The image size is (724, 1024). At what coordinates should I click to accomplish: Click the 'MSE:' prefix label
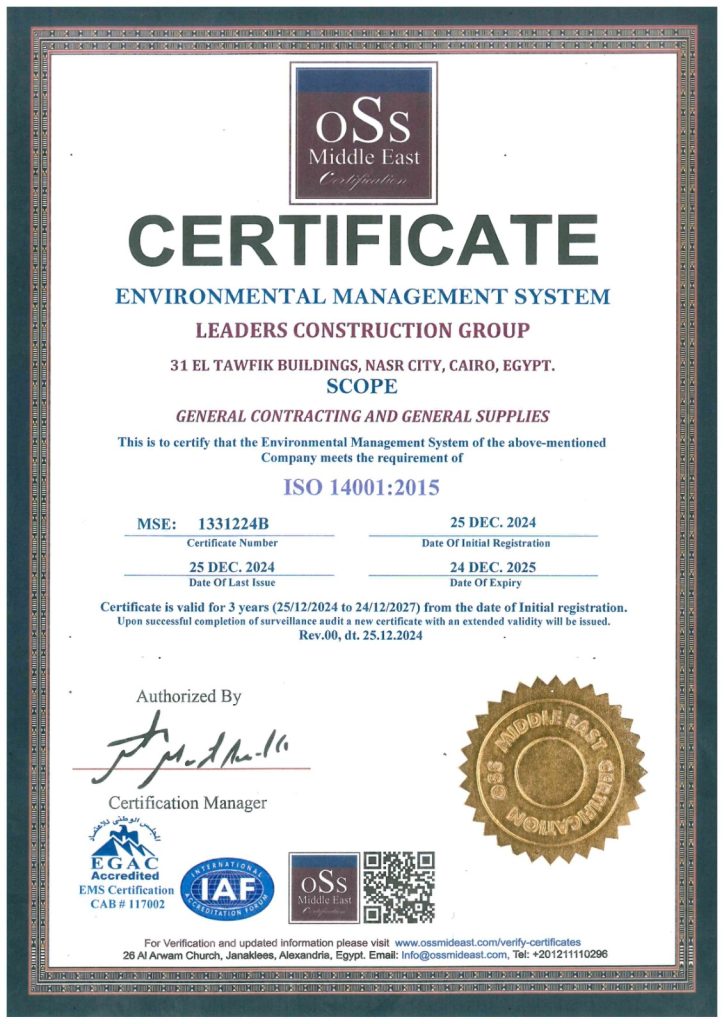point(157,524)
